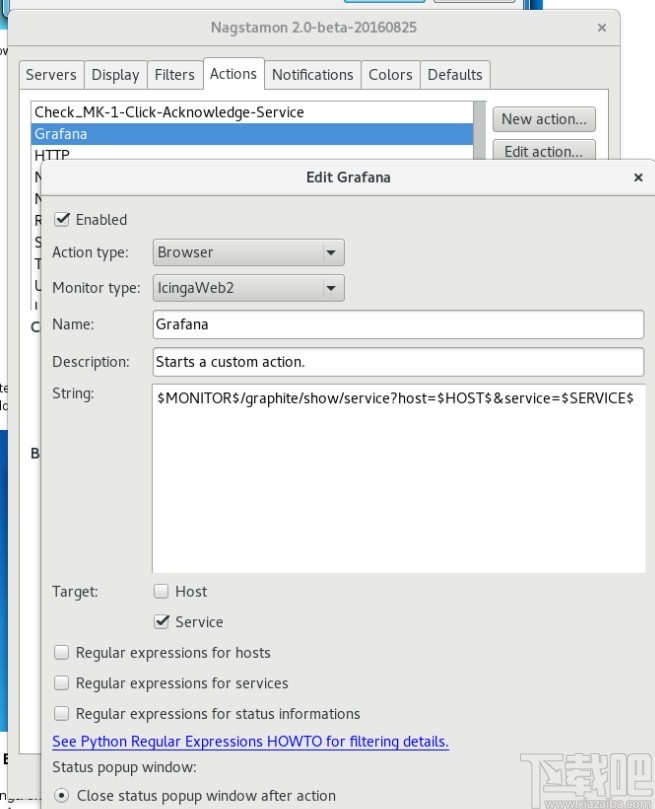The image size is (655, 809).
Task: Check the Host target checkbox
Action: point(161,591)
